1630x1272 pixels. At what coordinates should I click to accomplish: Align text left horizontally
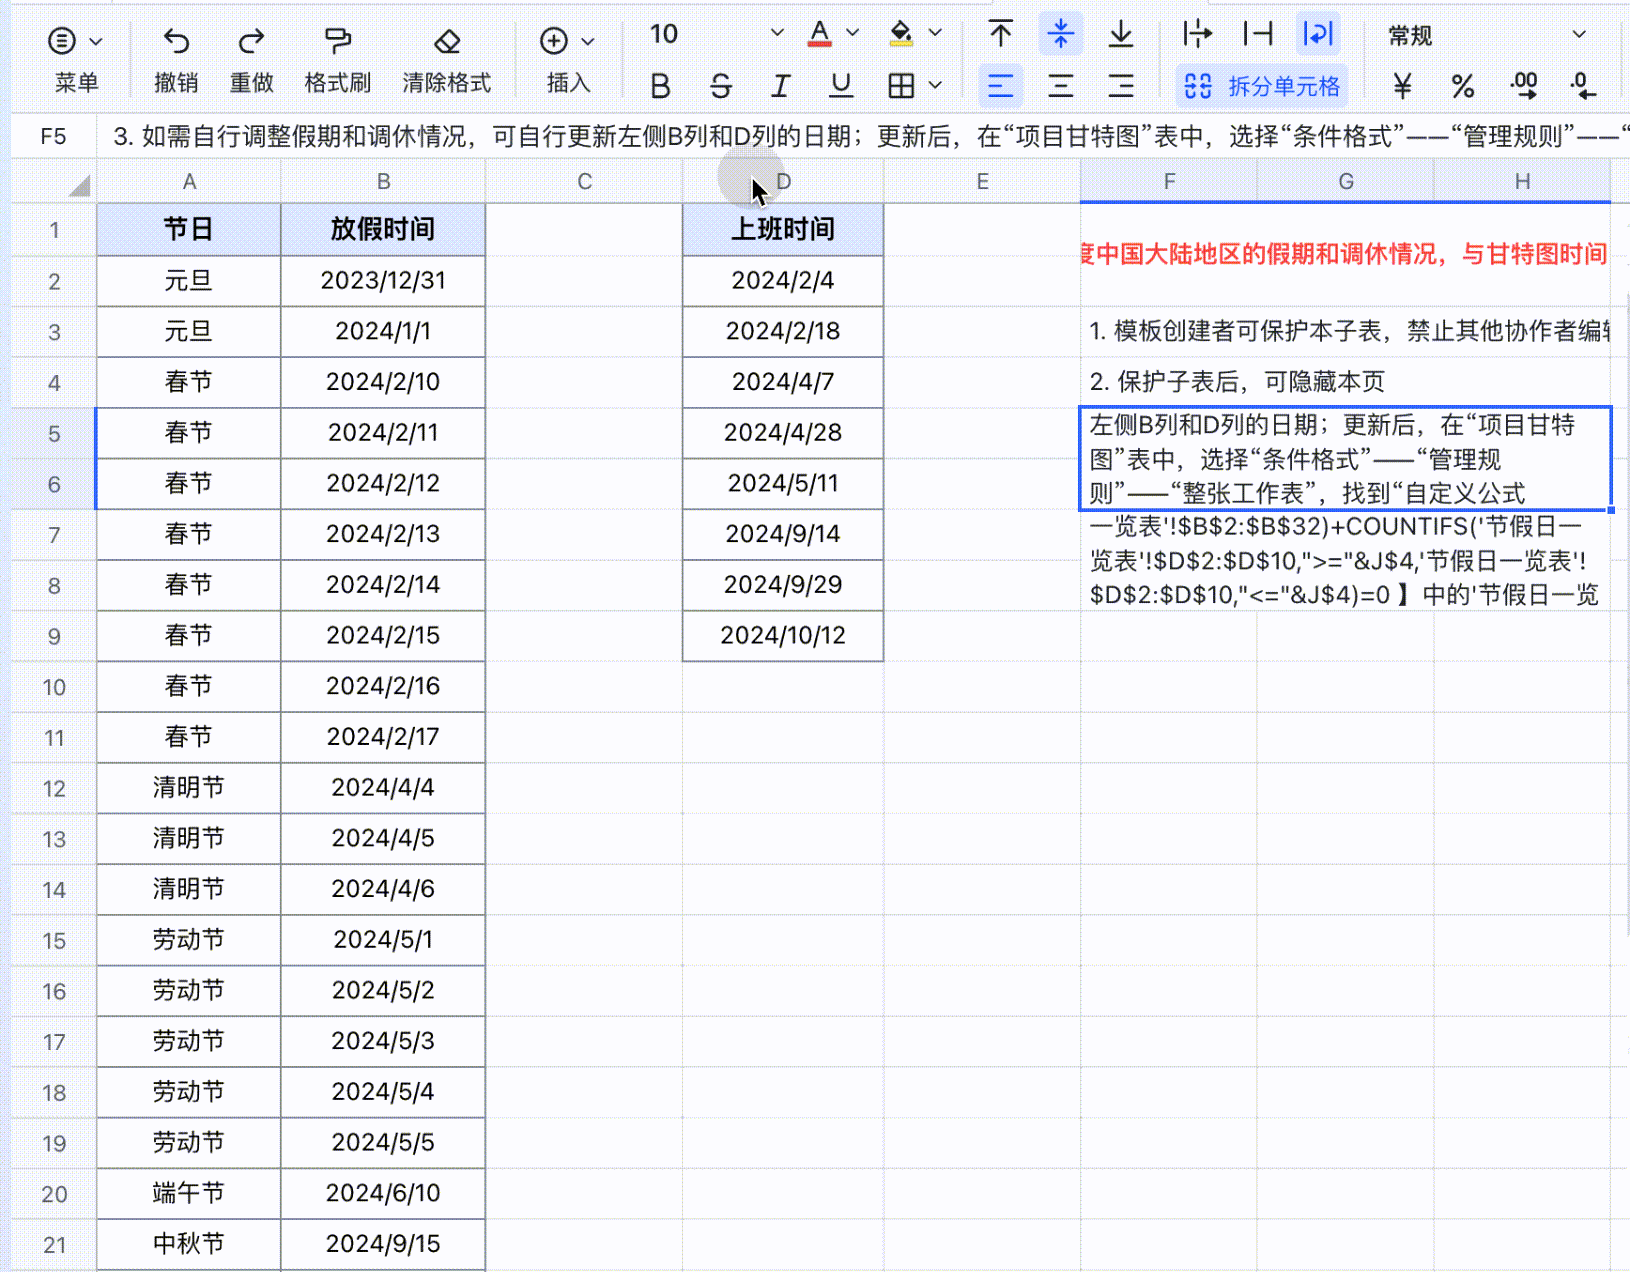[1000, 86]
